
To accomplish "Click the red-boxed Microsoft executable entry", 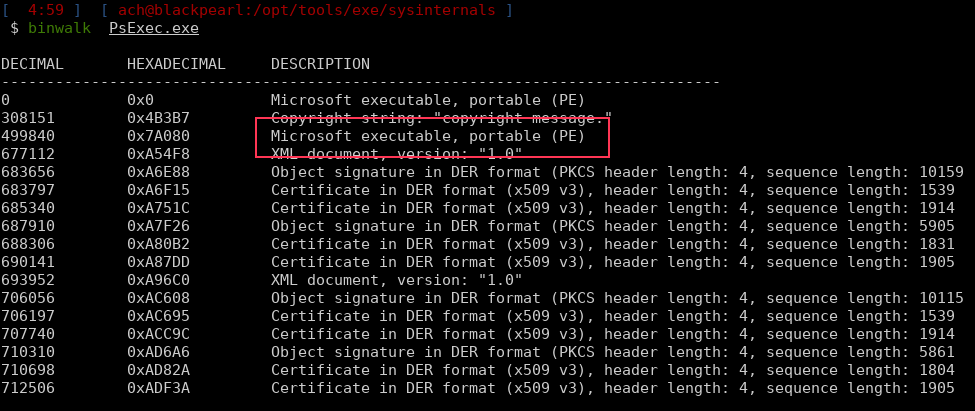I will [x=427, y=136].
